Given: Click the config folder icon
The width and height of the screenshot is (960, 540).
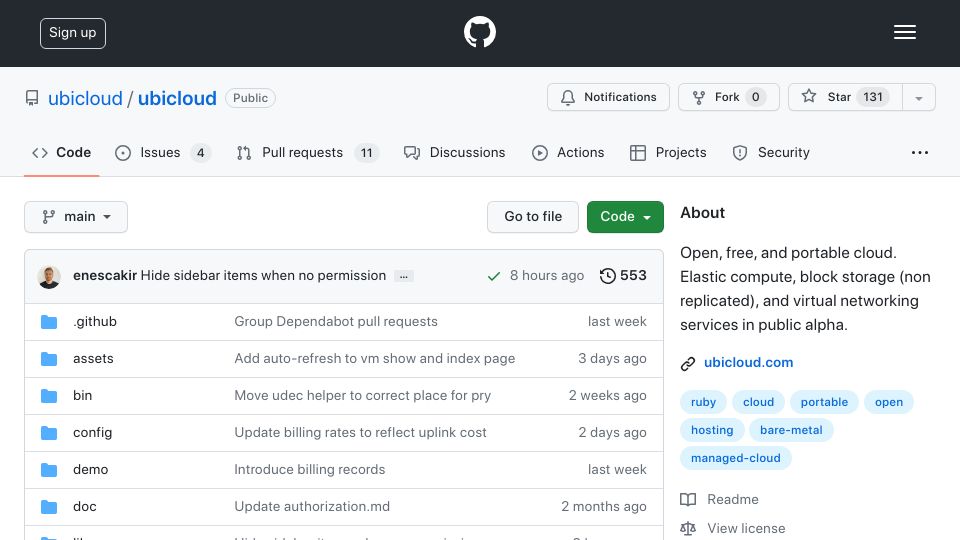Looking at the screenshot, I should click(x=49, y=433).
